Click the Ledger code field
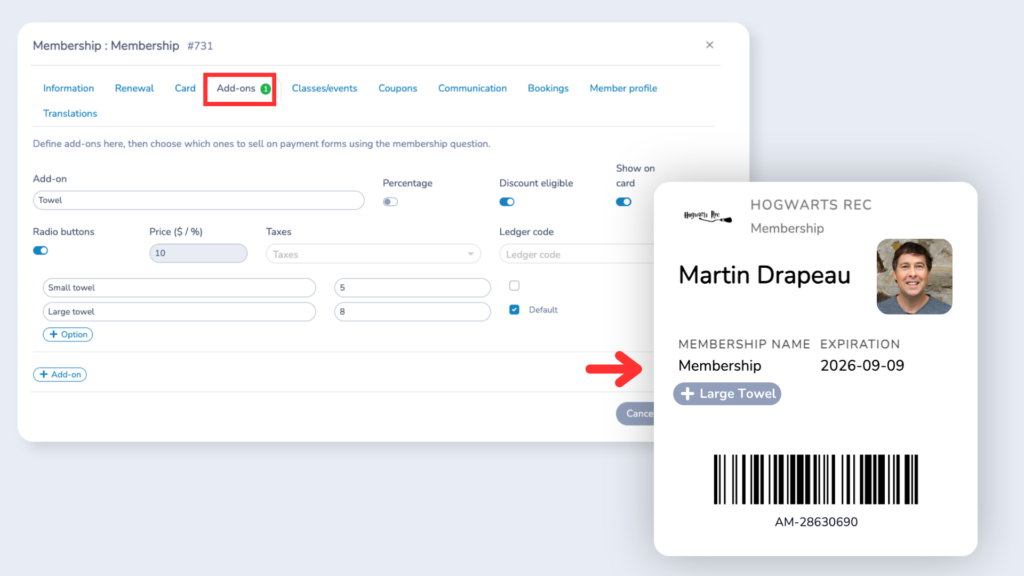The image size is (1024, 576). point(577,254)
